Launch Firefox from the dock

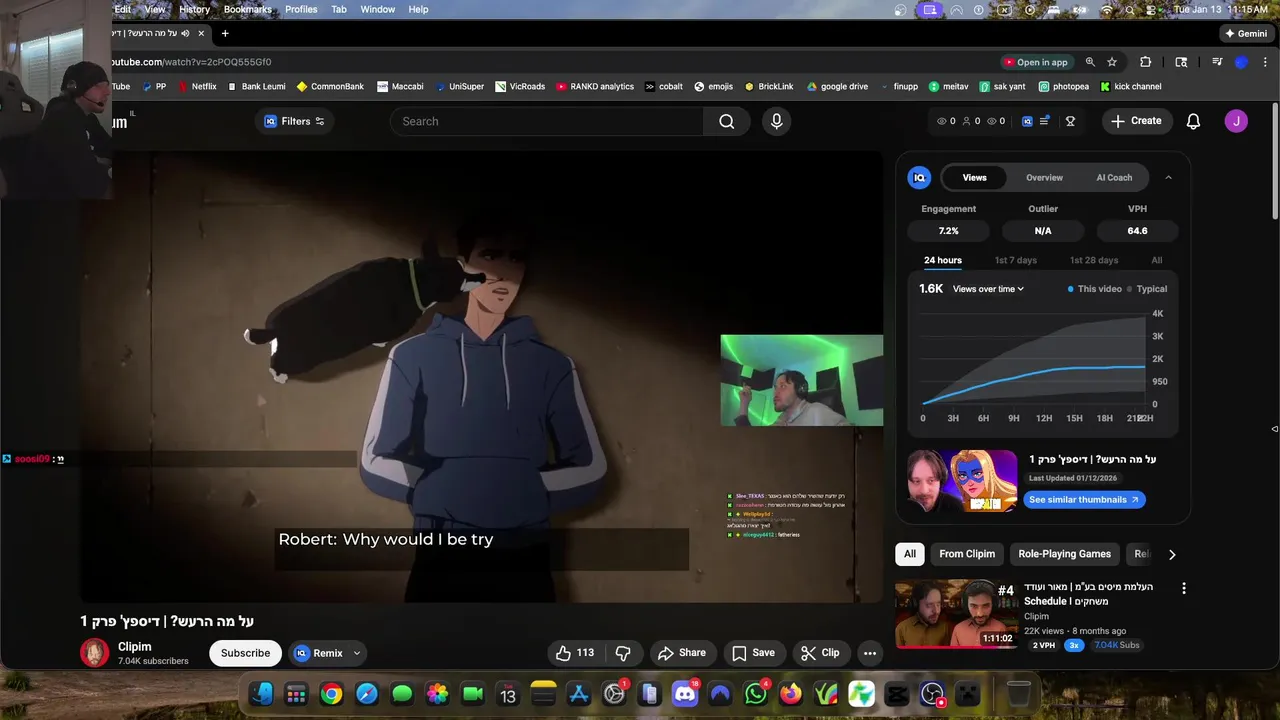click(791, 694)
